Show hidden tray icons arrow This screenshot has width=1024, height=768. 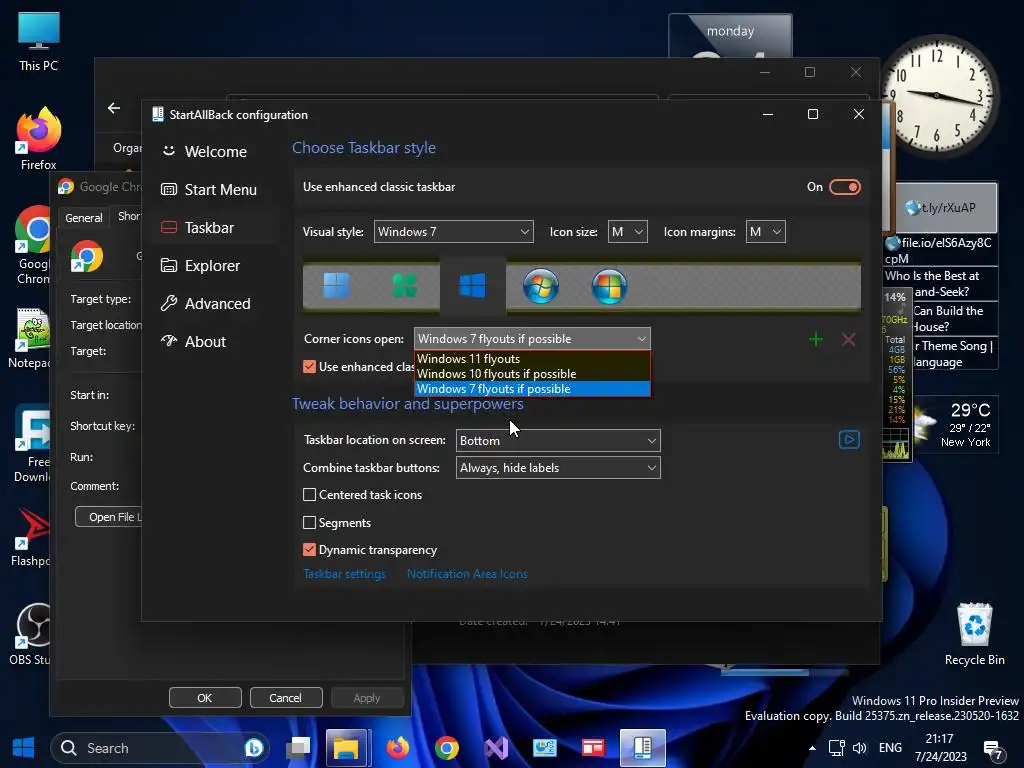[x=812, y=748]
